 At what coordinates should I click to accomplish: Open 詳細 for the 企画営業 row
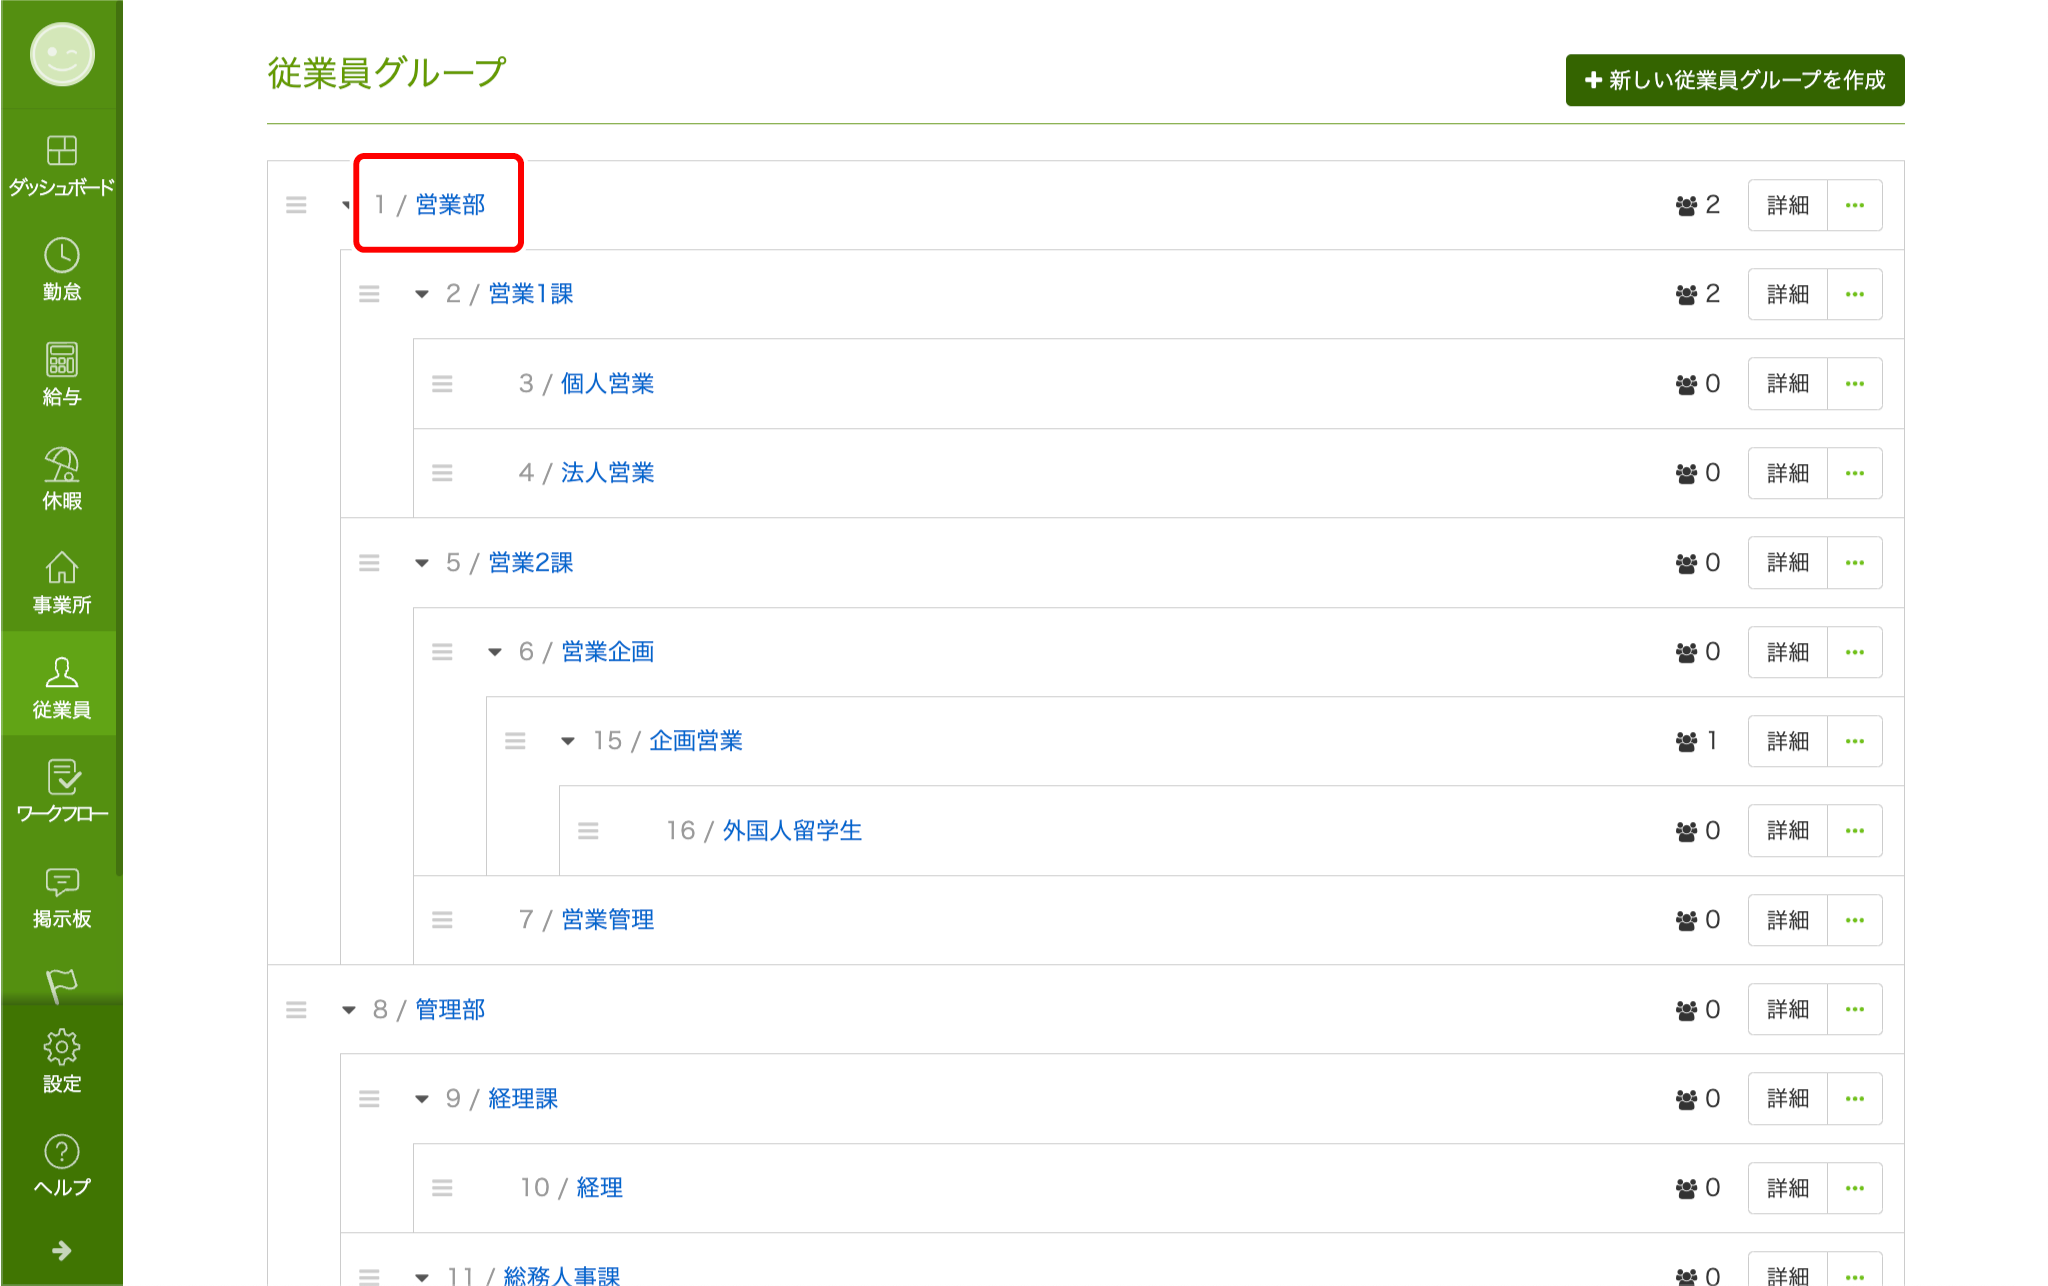pos(1788,741)
